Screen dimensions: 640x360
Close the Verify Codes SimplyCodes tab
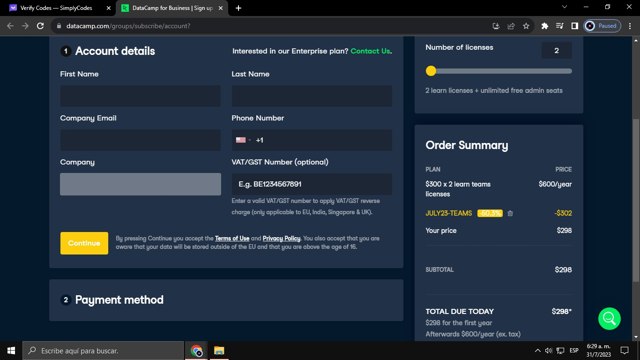109,8
